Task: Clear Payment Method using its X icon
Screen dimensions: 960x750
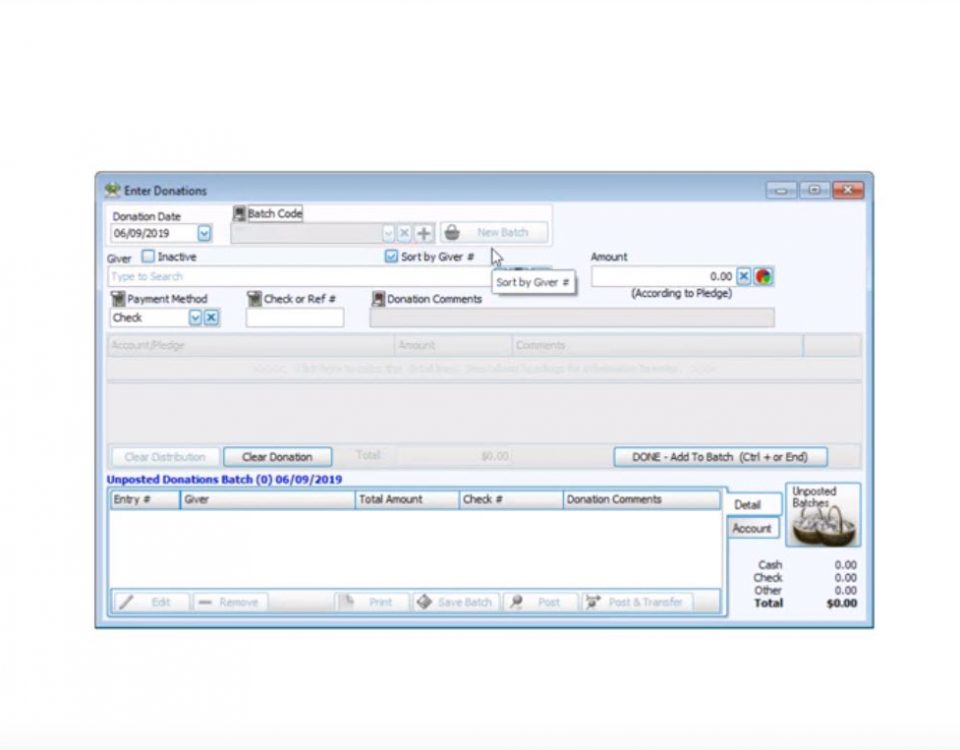Action: (212, 318)
